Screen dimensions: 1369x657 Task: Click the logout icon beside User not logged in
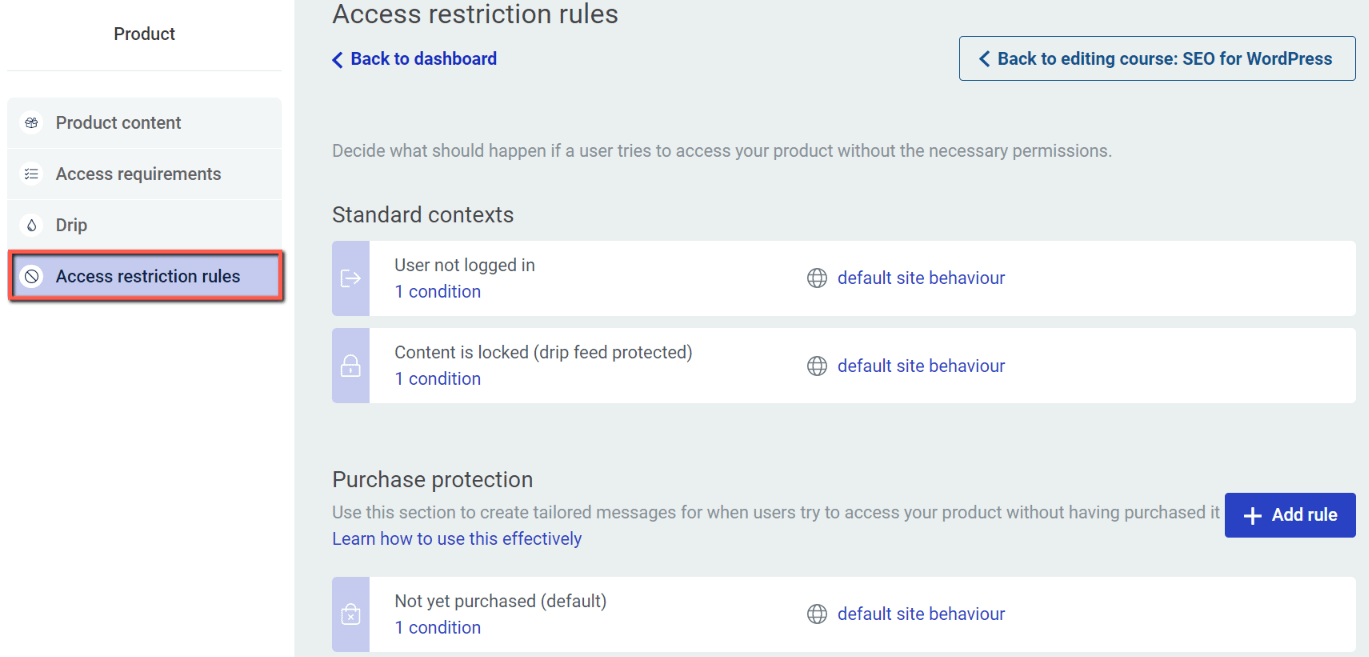[351, 279]
